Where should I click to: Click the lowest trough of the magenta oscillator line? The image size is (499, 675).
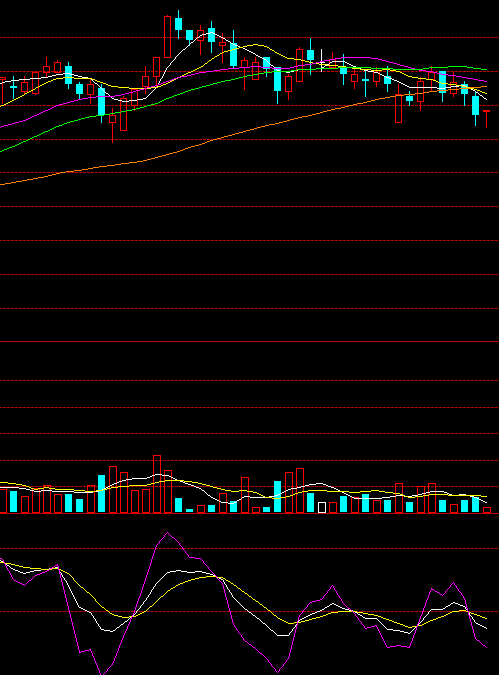point(102,673)
